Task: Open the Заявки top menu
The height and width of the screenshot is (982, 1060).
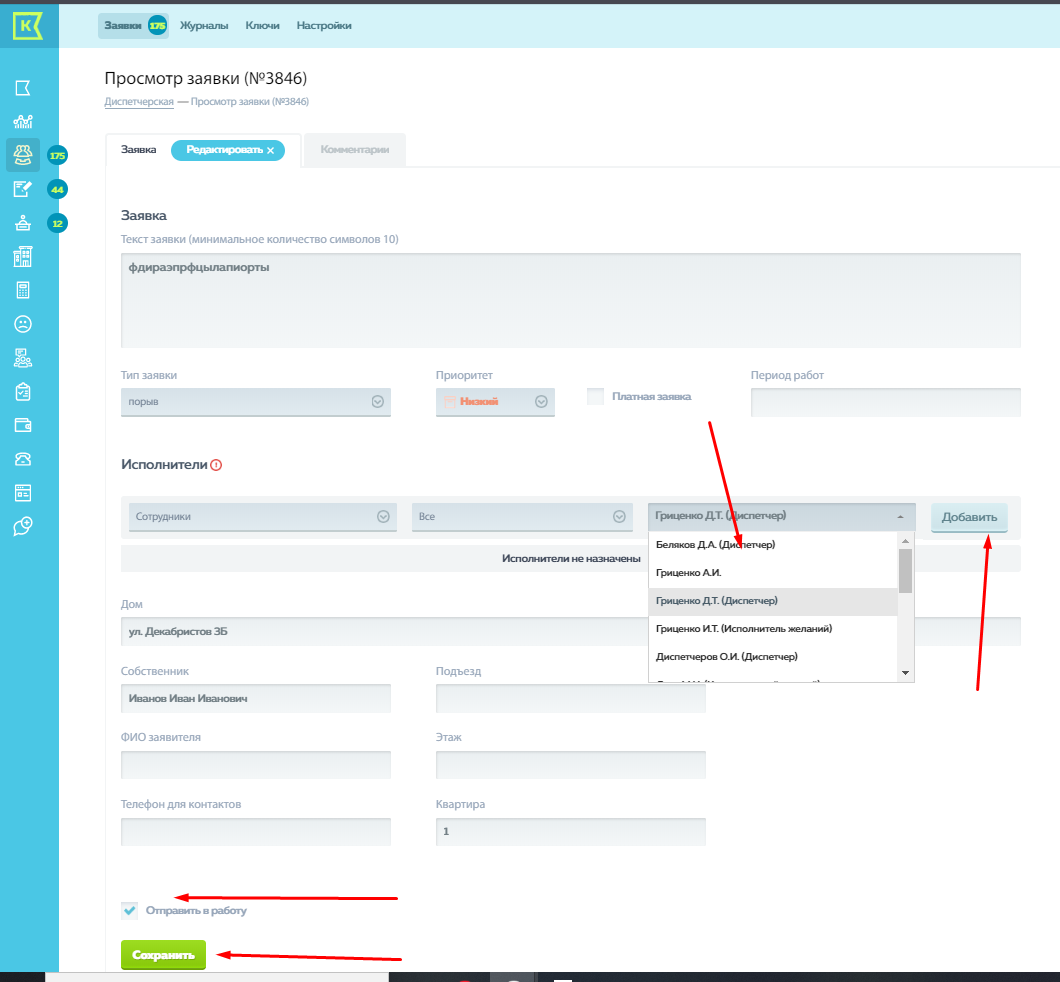Action: pyautogui.click(x=133, y=26)
